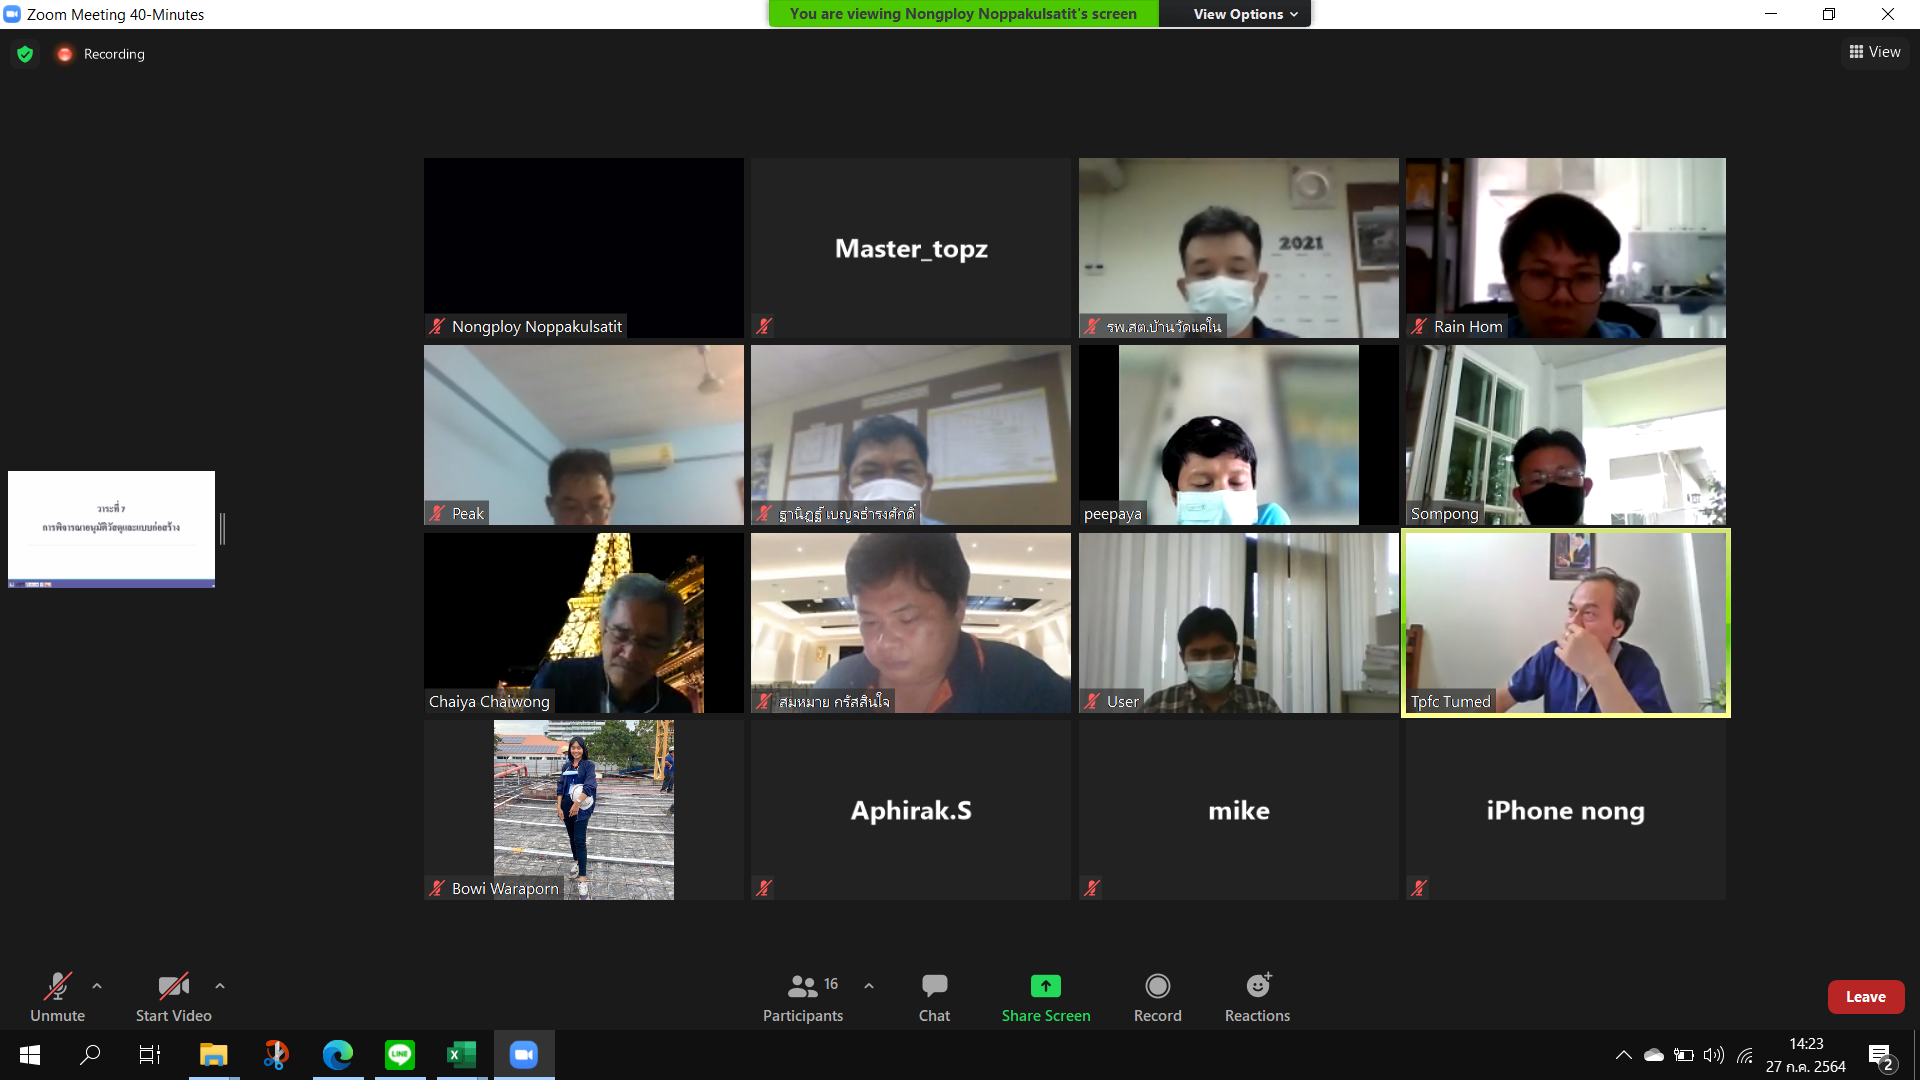The height and width of the screenshot is (1080, 1920).
Task: Open the LINE app from the taskbar
Action: point(400,1054)
